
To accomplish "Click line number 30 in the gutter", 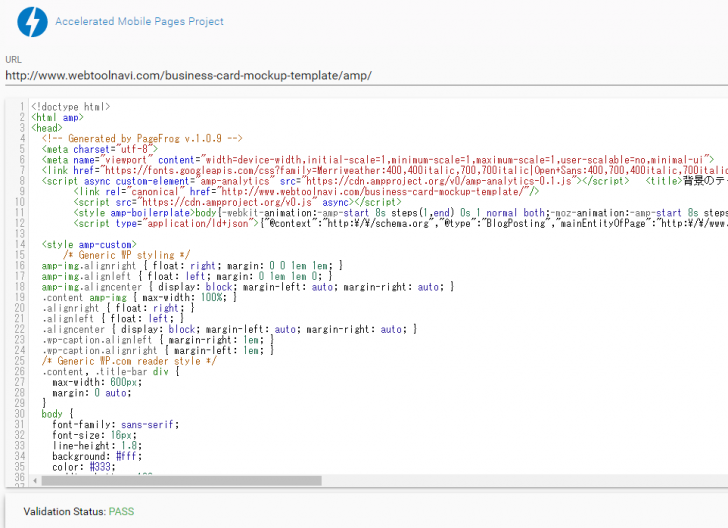I will tap(20, 414).
